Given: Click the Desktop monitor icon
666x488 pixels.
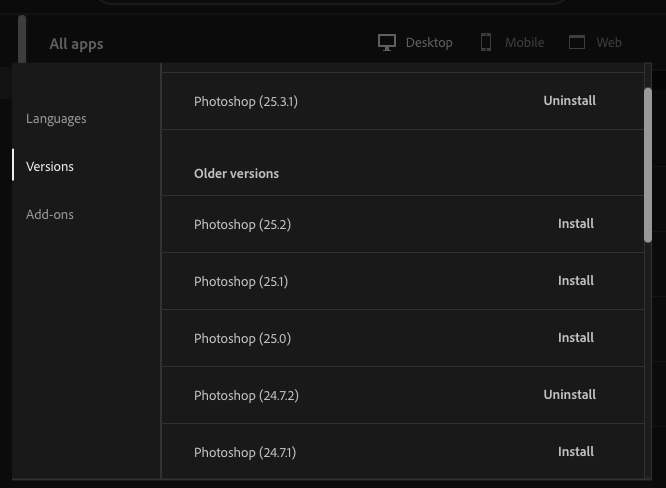Looking at the screenshot, I should click(x=387, y=43).
